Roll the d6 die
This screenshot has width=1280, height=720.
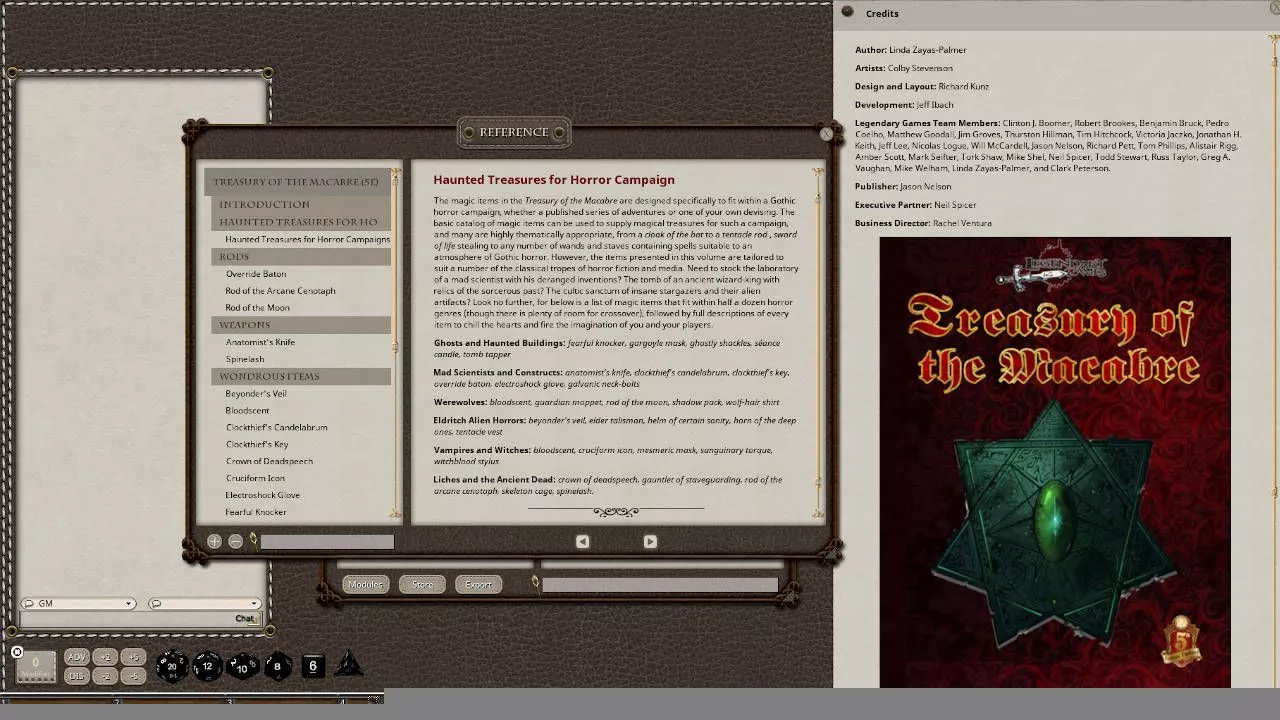313,665
